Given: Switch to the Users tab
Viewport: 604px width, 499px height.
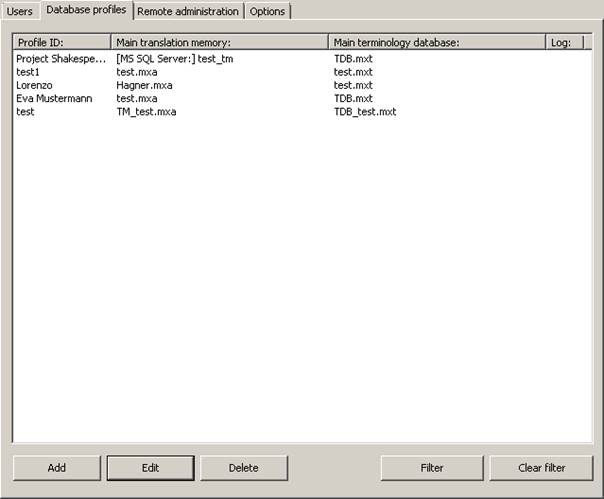Looking at the screenshot, I should point(20,12).
